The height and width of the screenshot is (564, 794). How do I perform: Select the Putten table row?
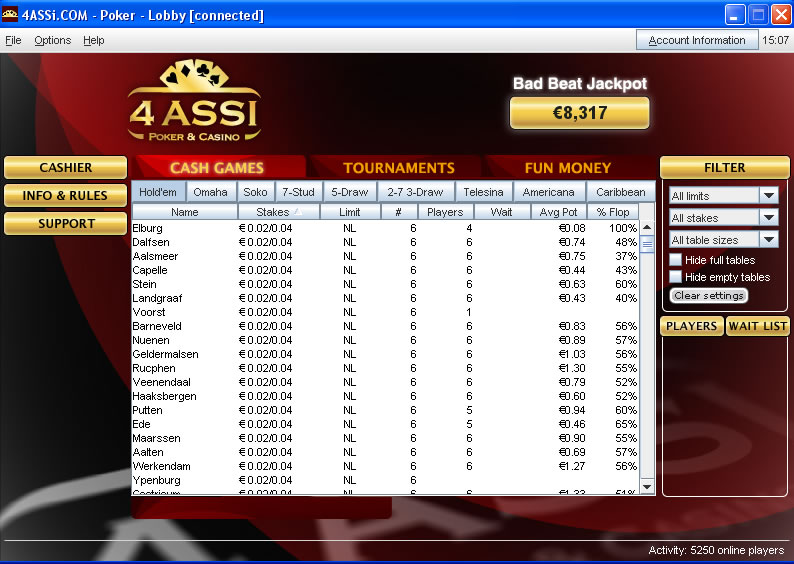click(x=385, y=410)
